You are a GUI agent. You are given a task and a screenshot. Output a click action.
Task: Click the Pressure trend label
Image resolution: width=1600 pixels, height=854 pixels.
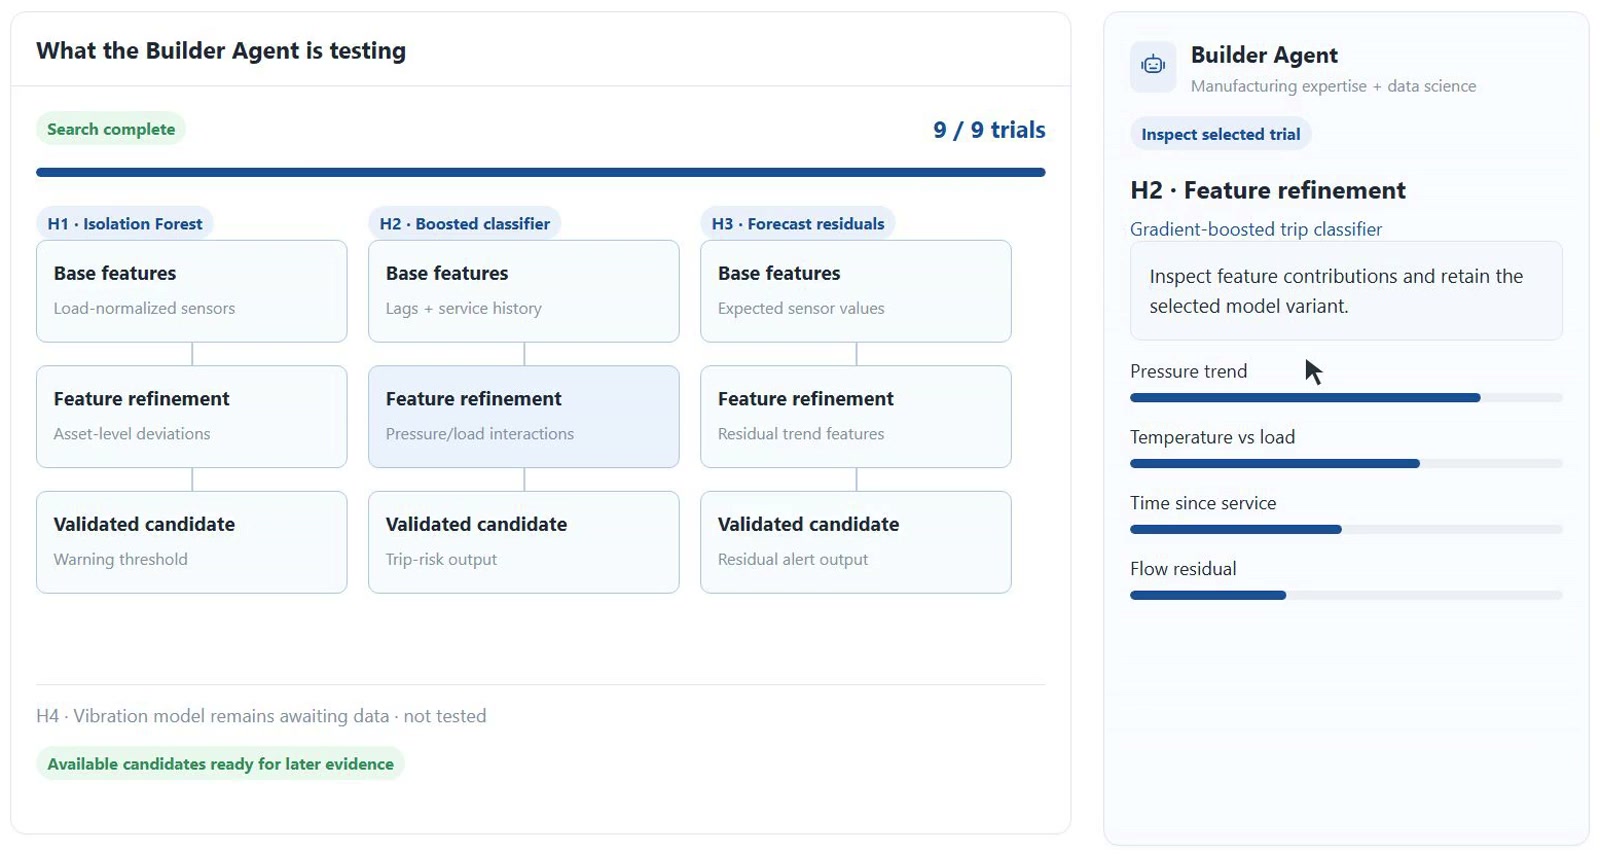[x=1189, y=371]
